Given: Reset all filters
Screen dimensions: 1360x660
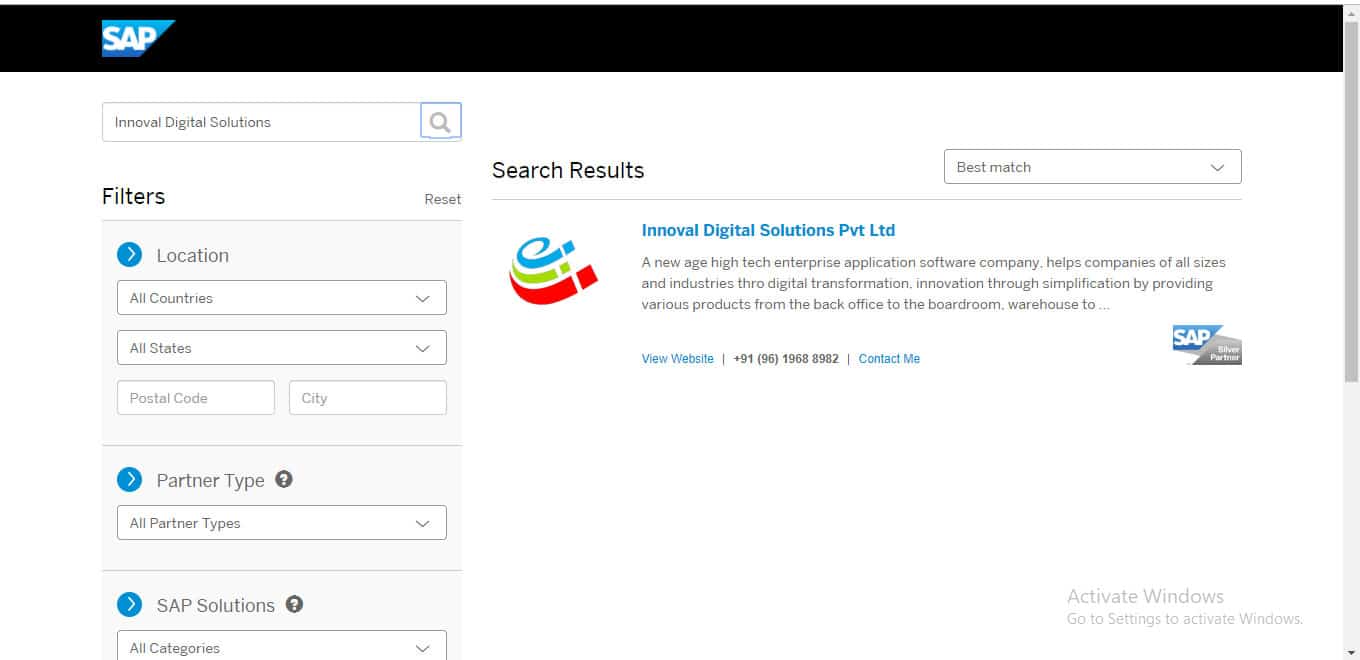Looking at the screenshot, I should [442, 199].
